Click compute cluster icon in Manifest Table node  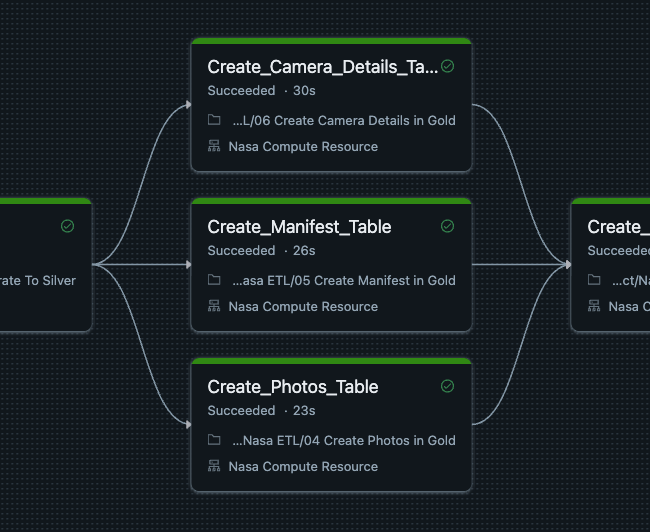214,306
